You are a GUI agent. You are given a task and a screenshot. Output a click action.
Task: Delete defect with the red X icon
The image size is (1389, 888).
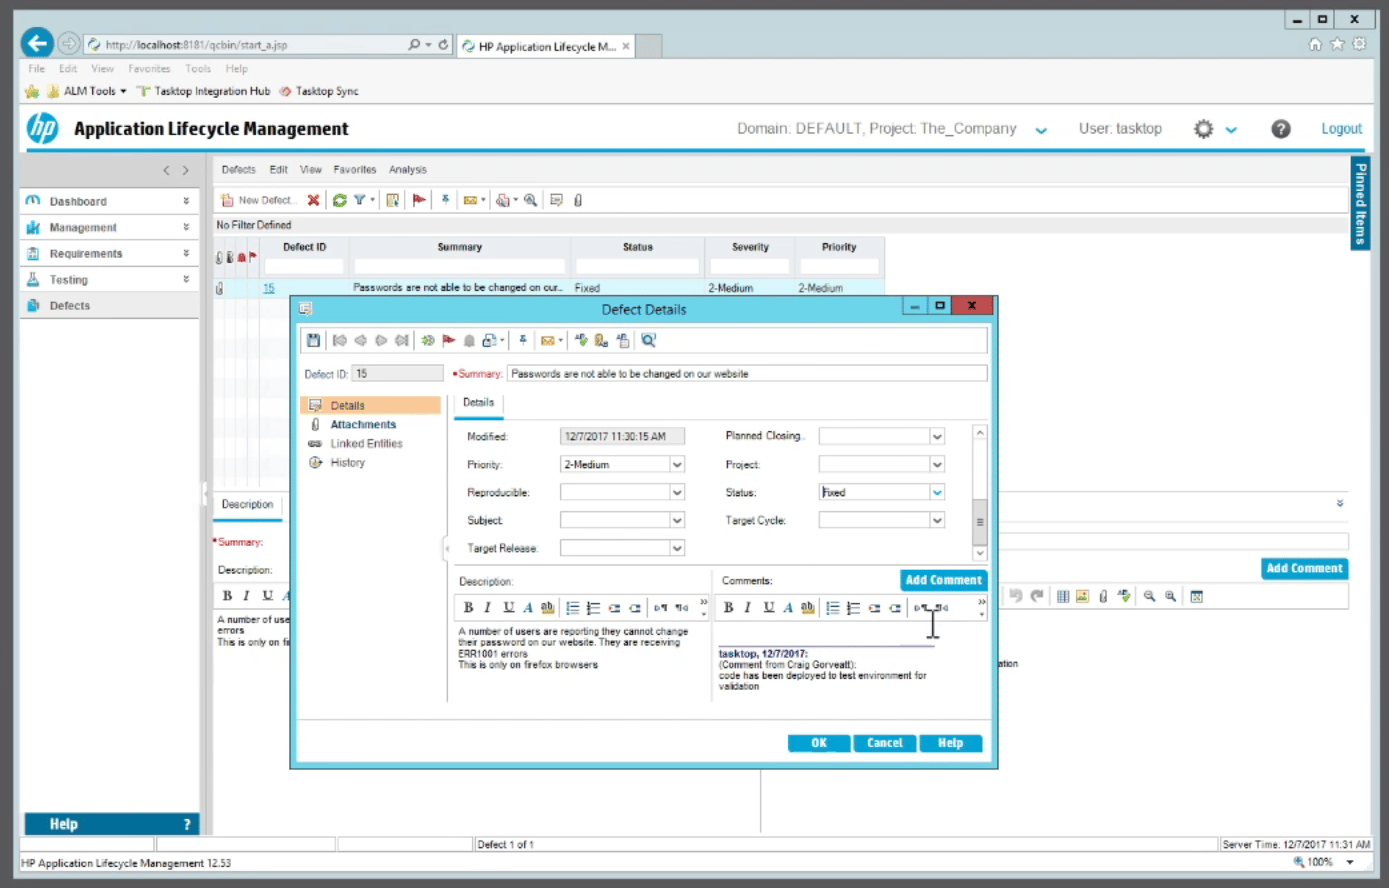click(x=313, y=200)
